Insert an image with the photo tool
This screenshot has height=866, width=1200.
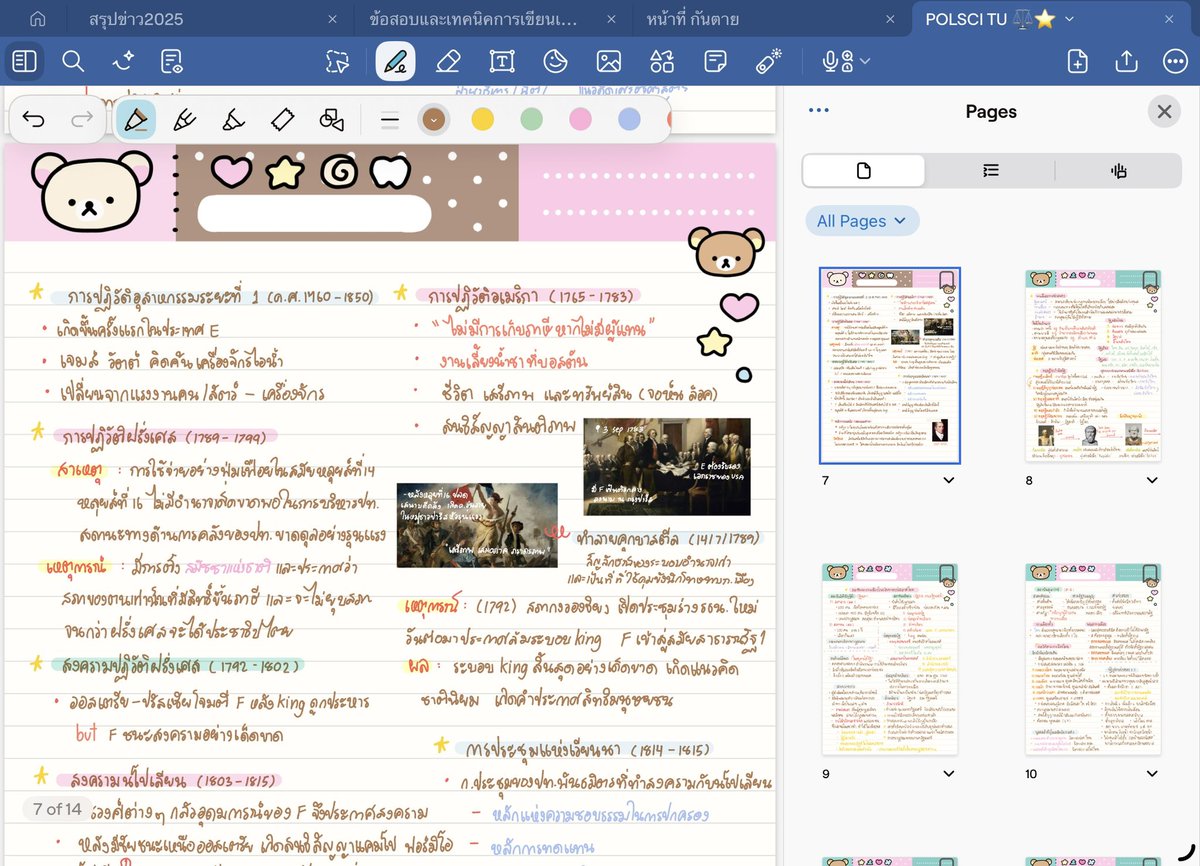click(x=608, y=62)
